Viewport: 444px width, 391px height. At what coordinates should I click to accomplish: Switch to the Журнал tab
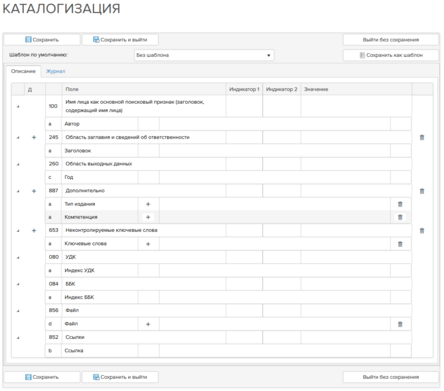55,71
